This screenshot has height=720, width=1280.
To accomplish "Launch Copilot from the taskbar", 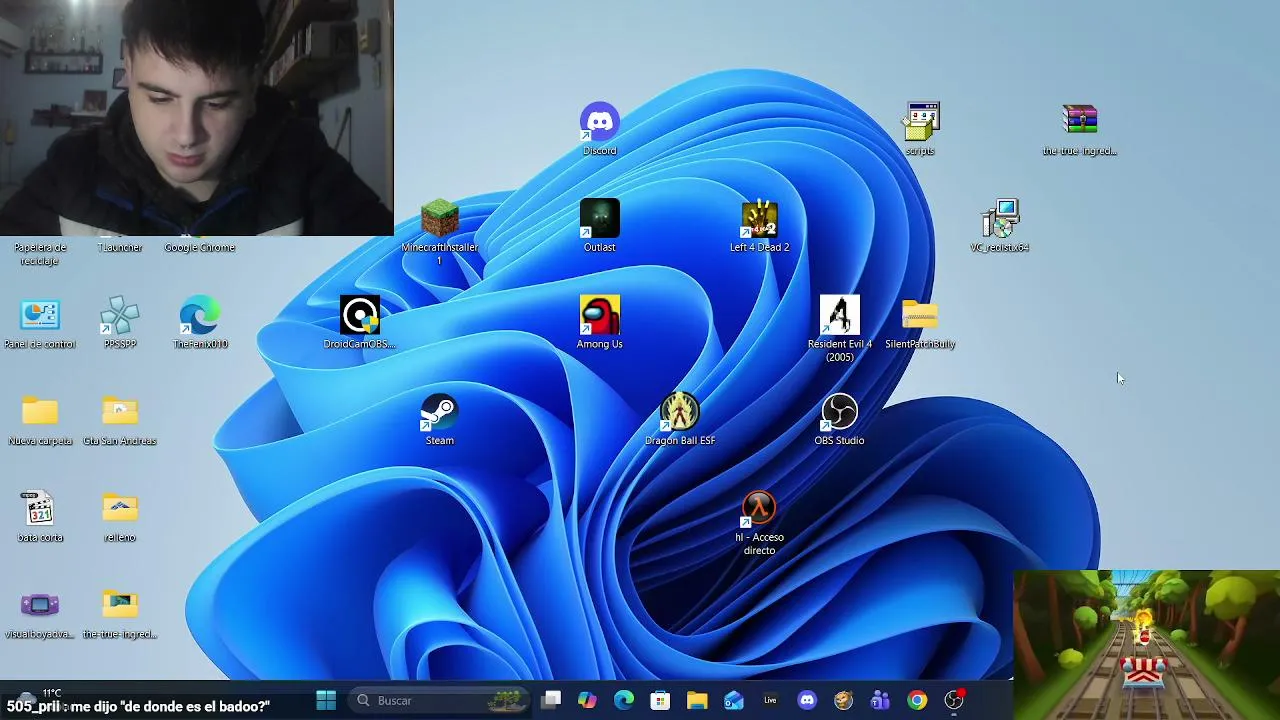I will (587, 700).
